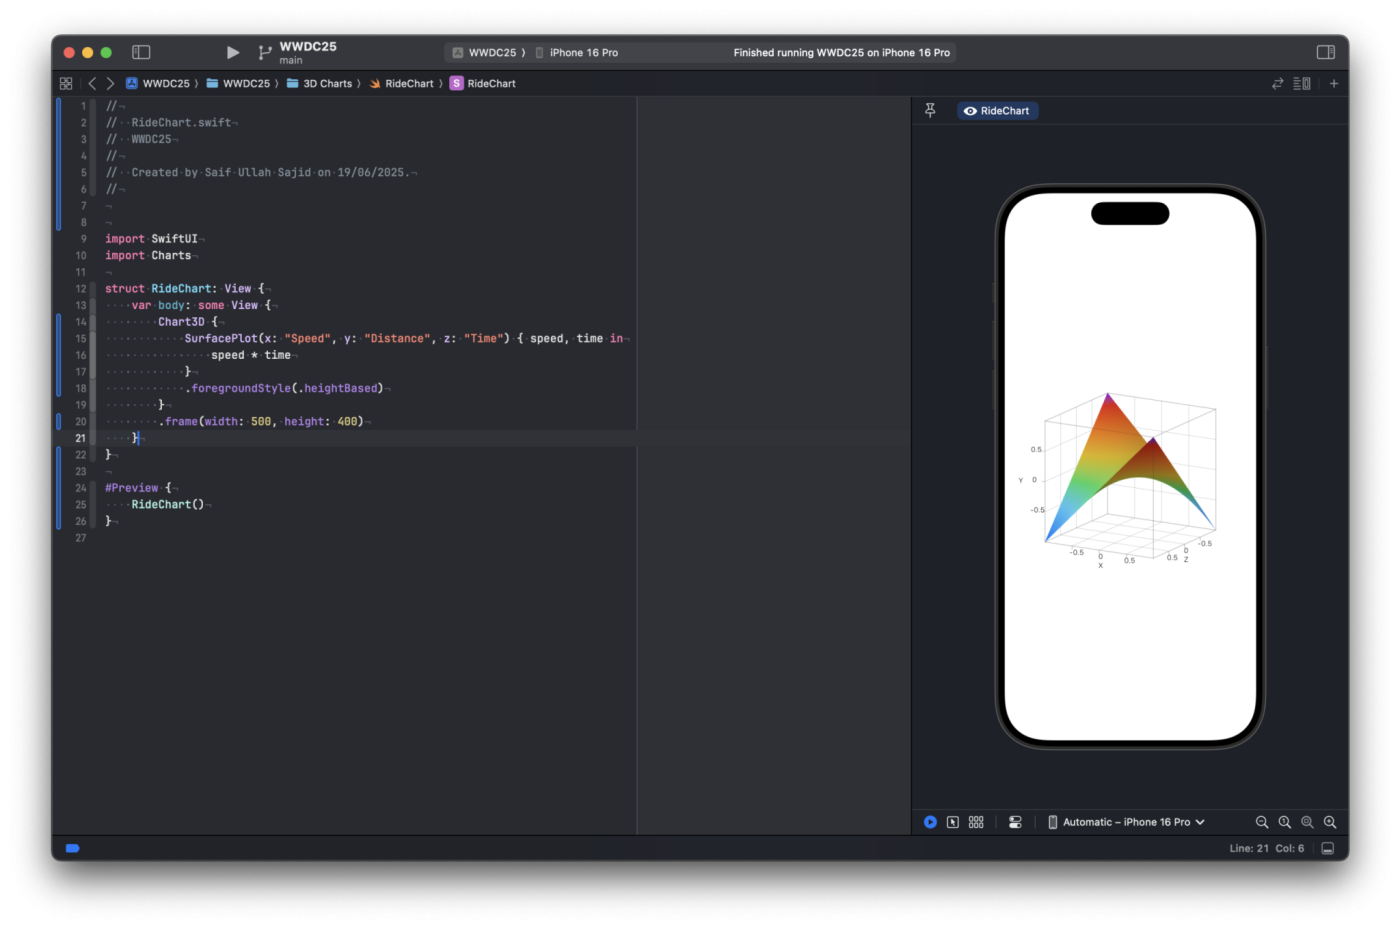1400x929 pixels.
Task: Zoom in the preview canvas
Action: 1330,822
